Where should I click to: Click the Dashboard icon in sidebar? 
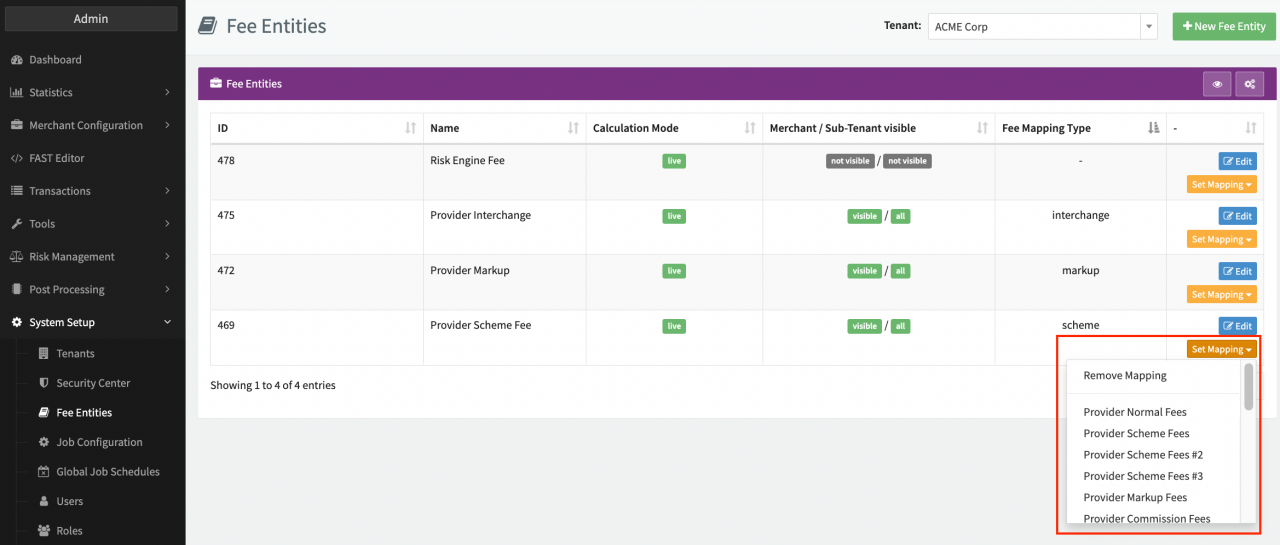point(17,60)
